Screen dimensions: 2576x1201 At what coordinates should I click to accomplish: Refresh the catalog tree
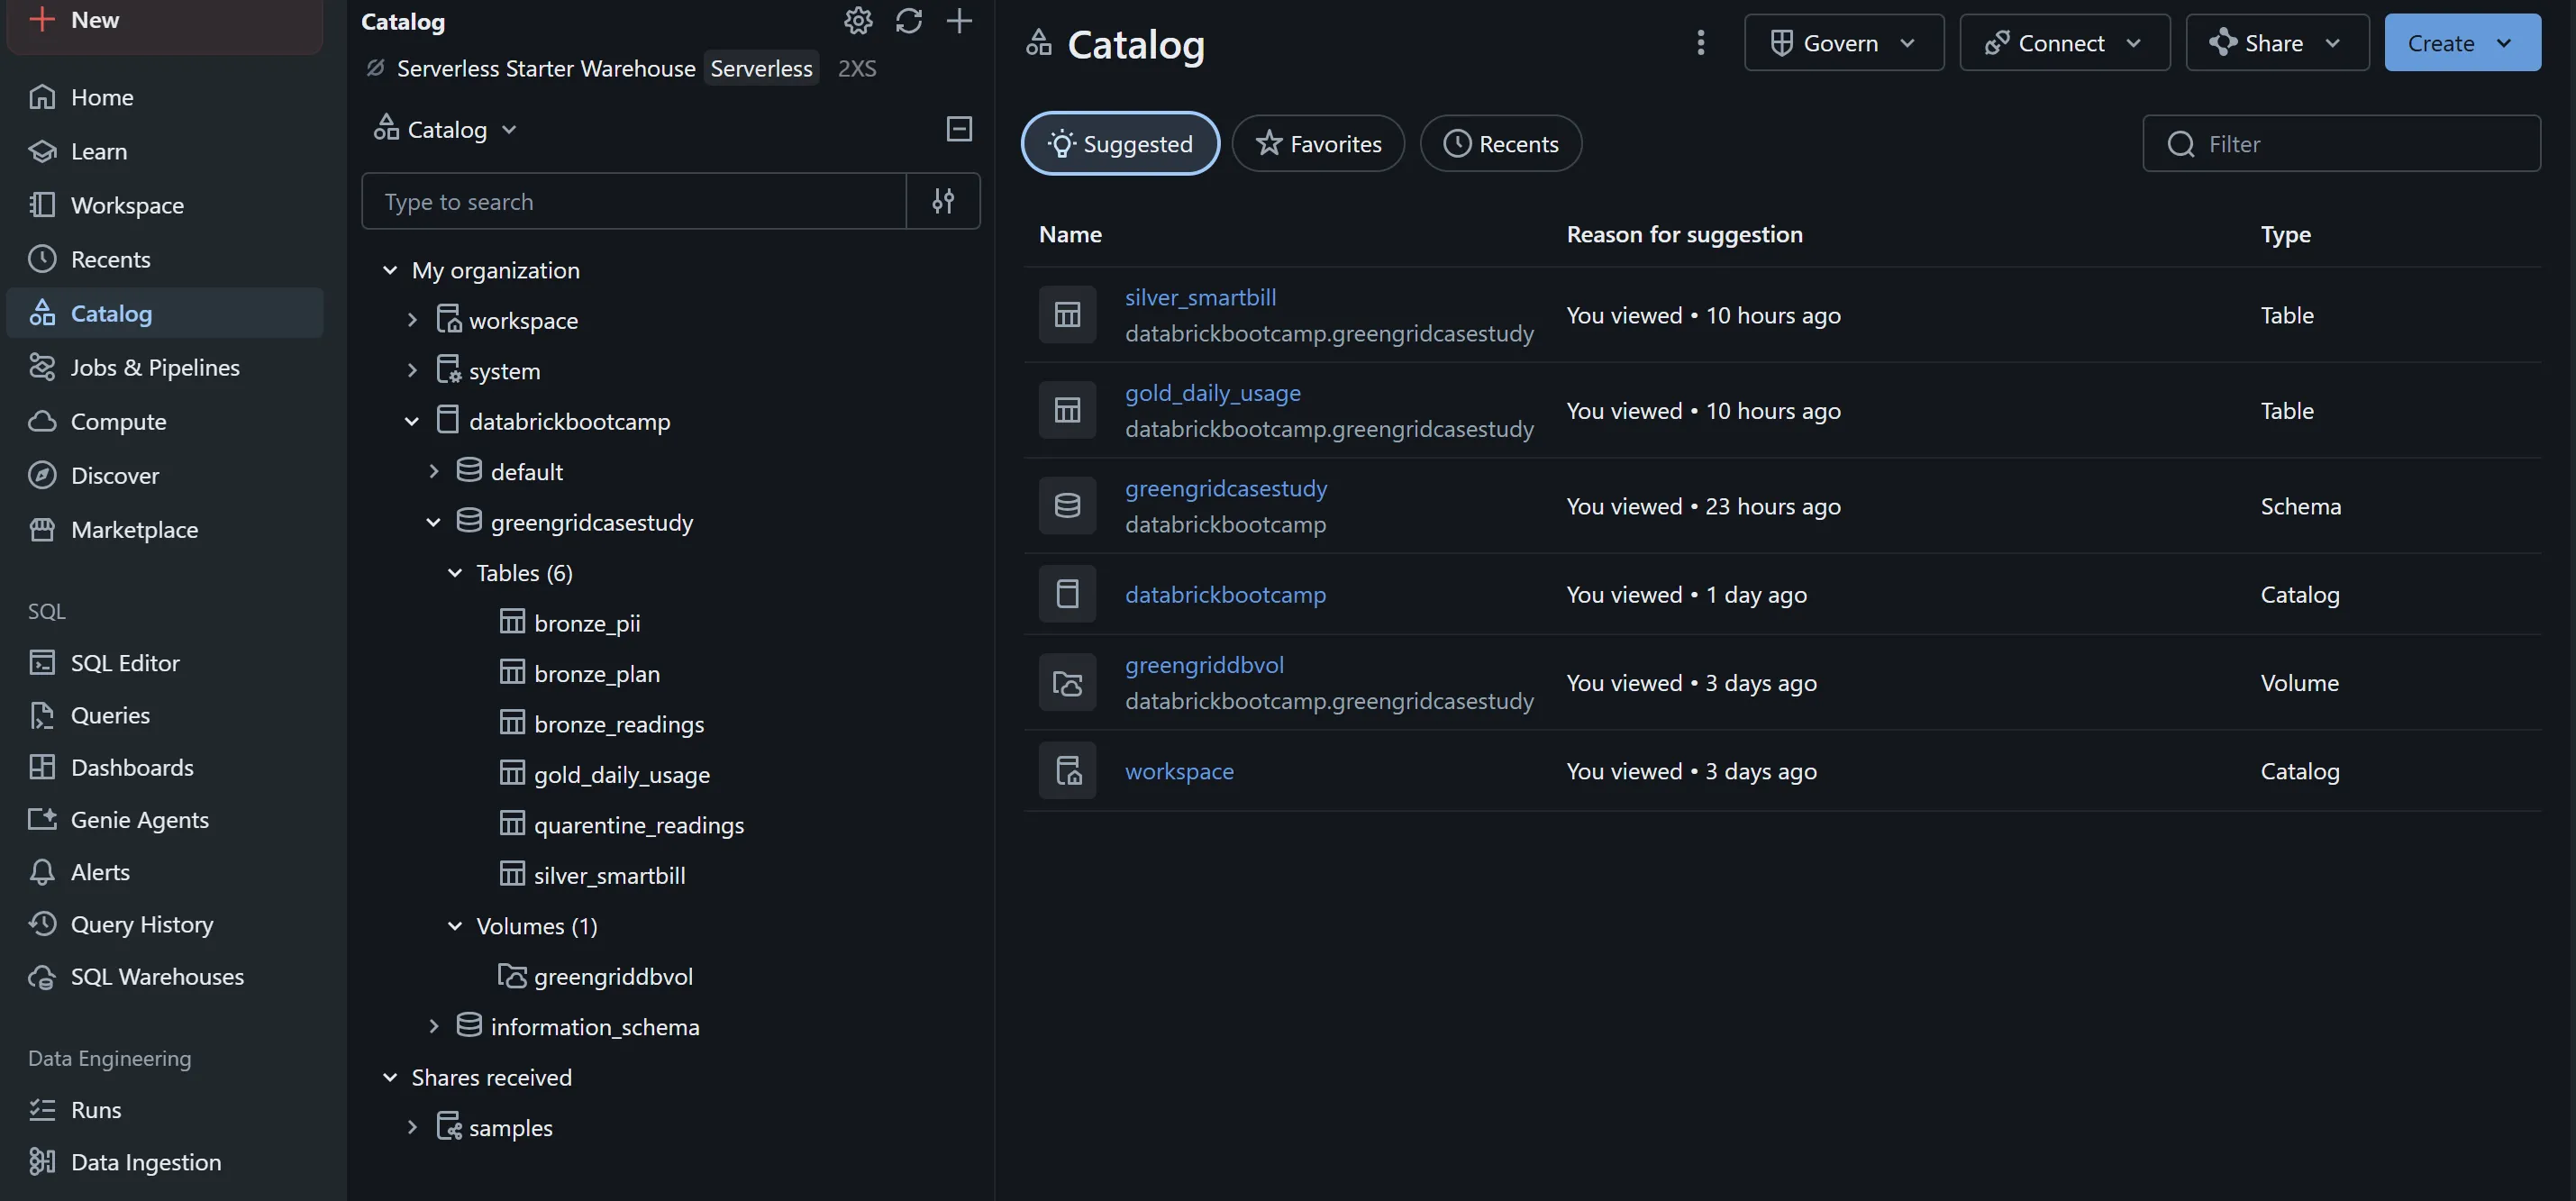point(908,21)
